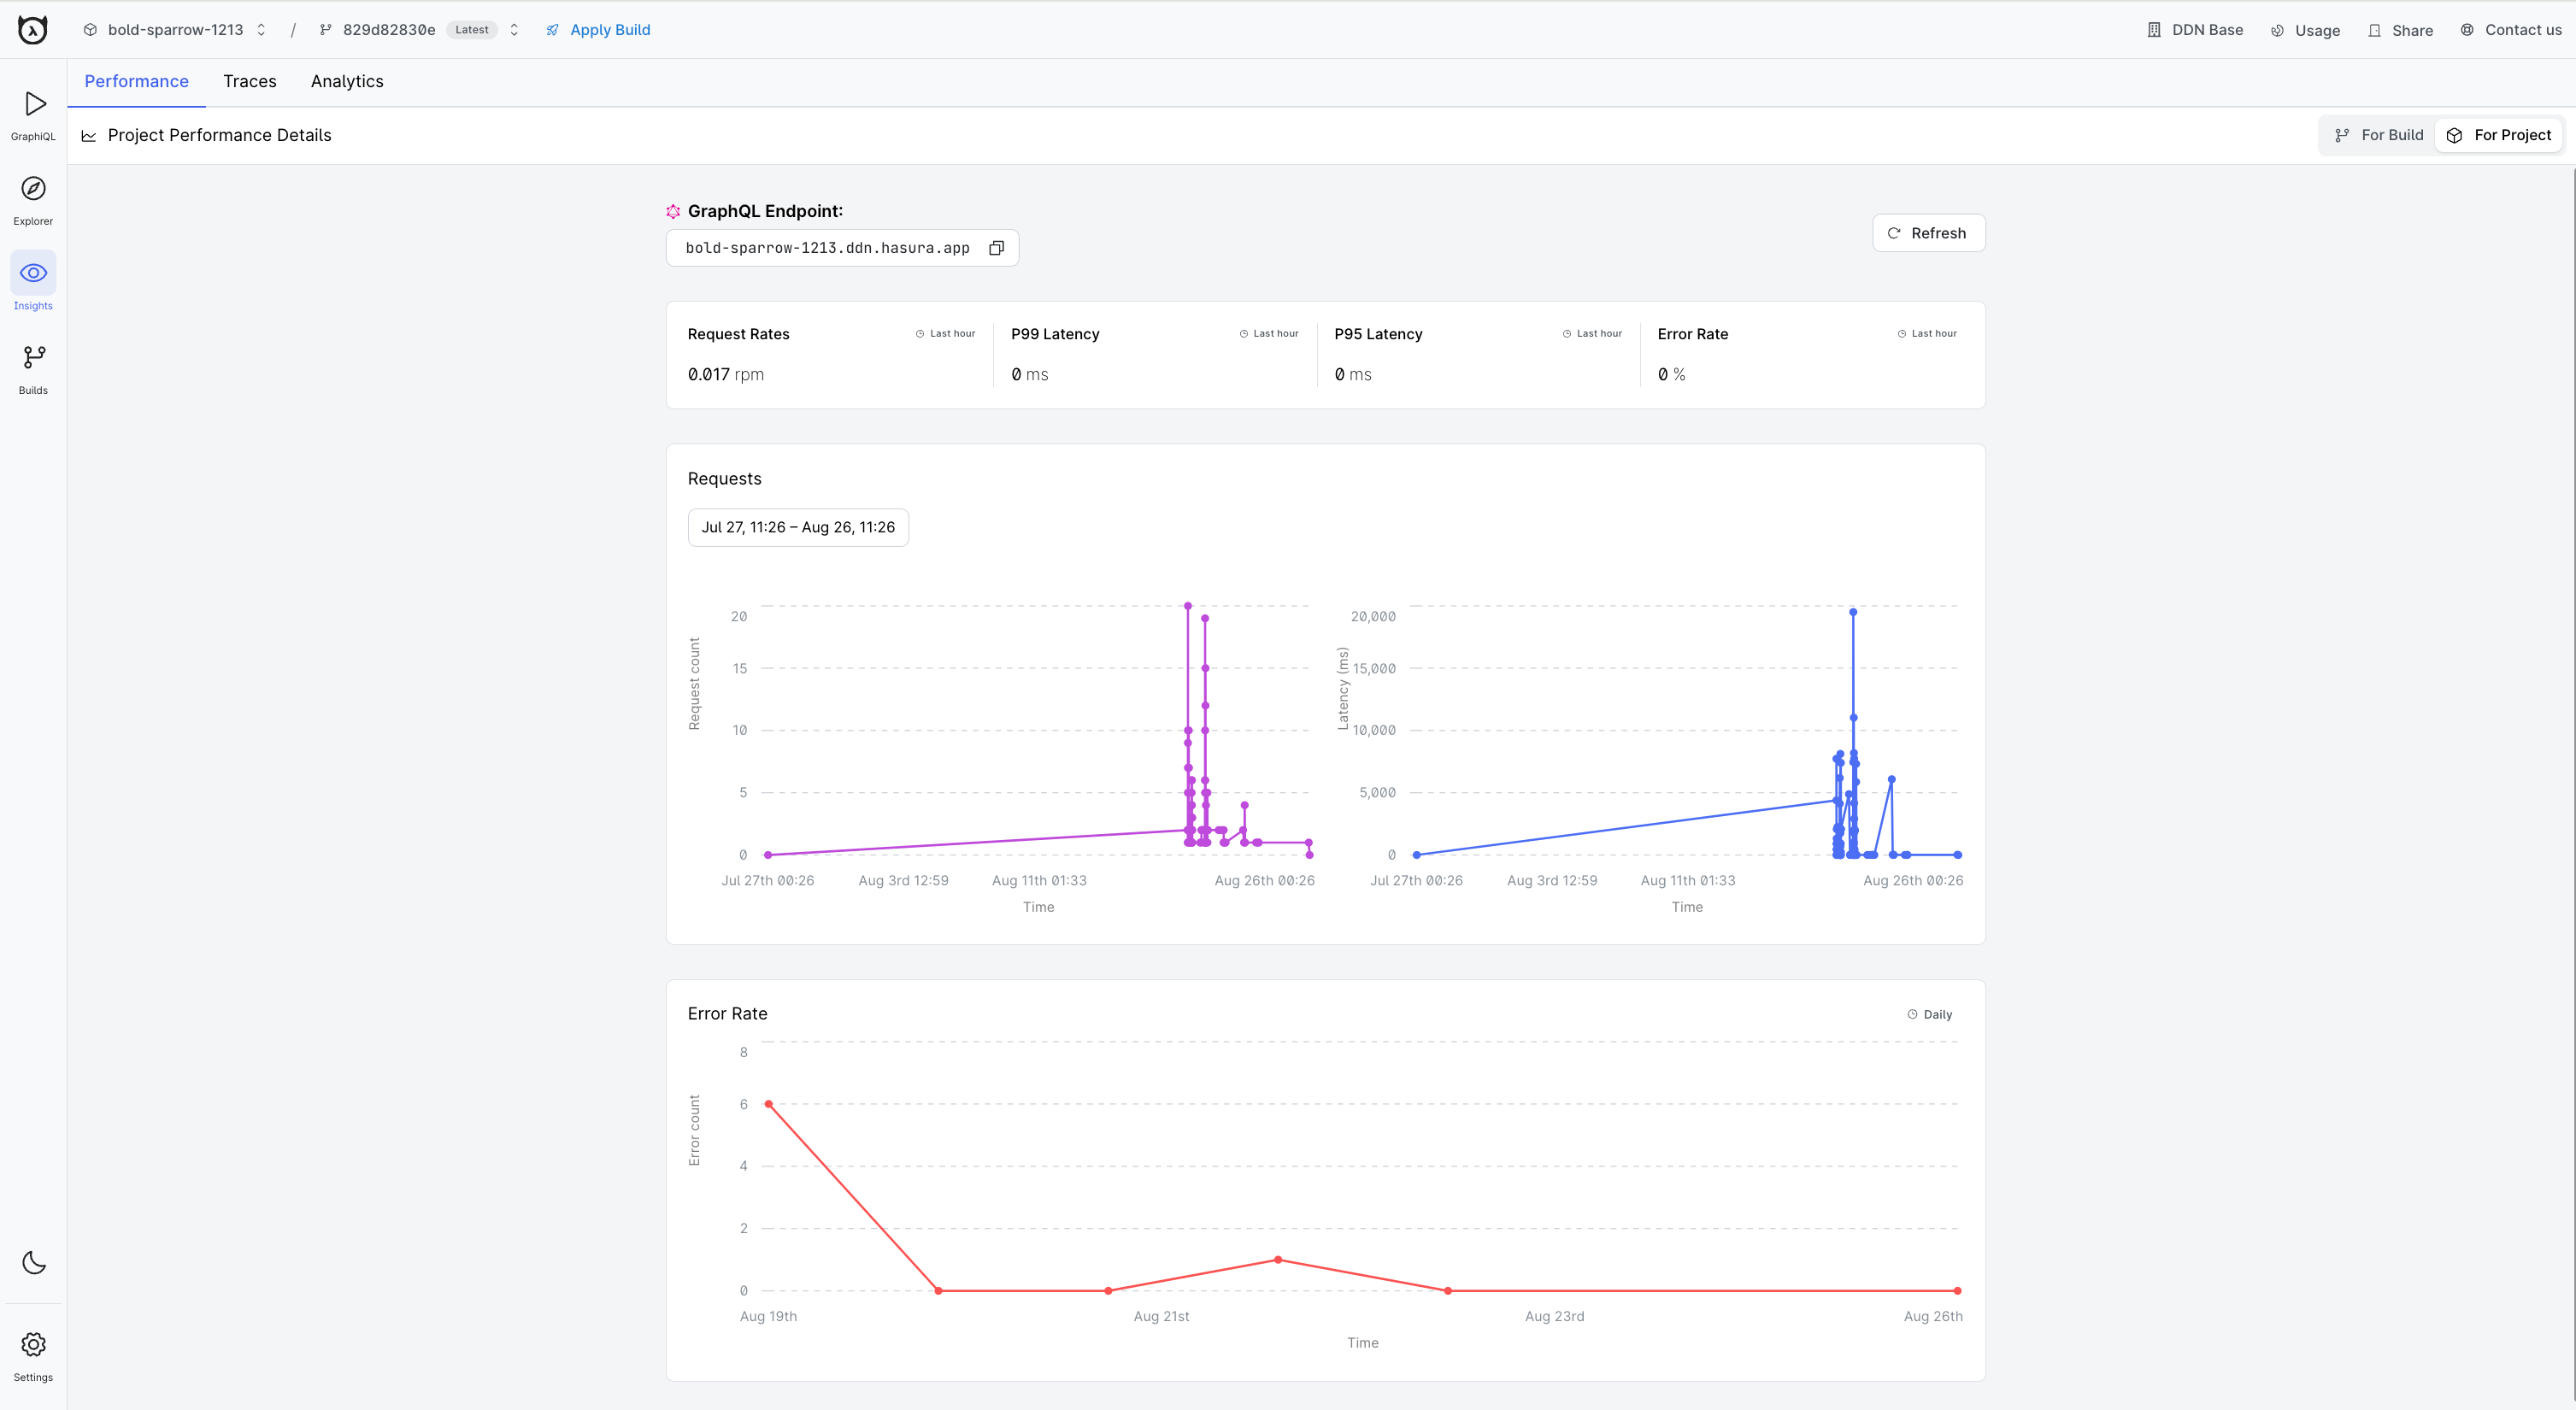
Task: Click the Latest build badge
Action: (x=472, y=30)
